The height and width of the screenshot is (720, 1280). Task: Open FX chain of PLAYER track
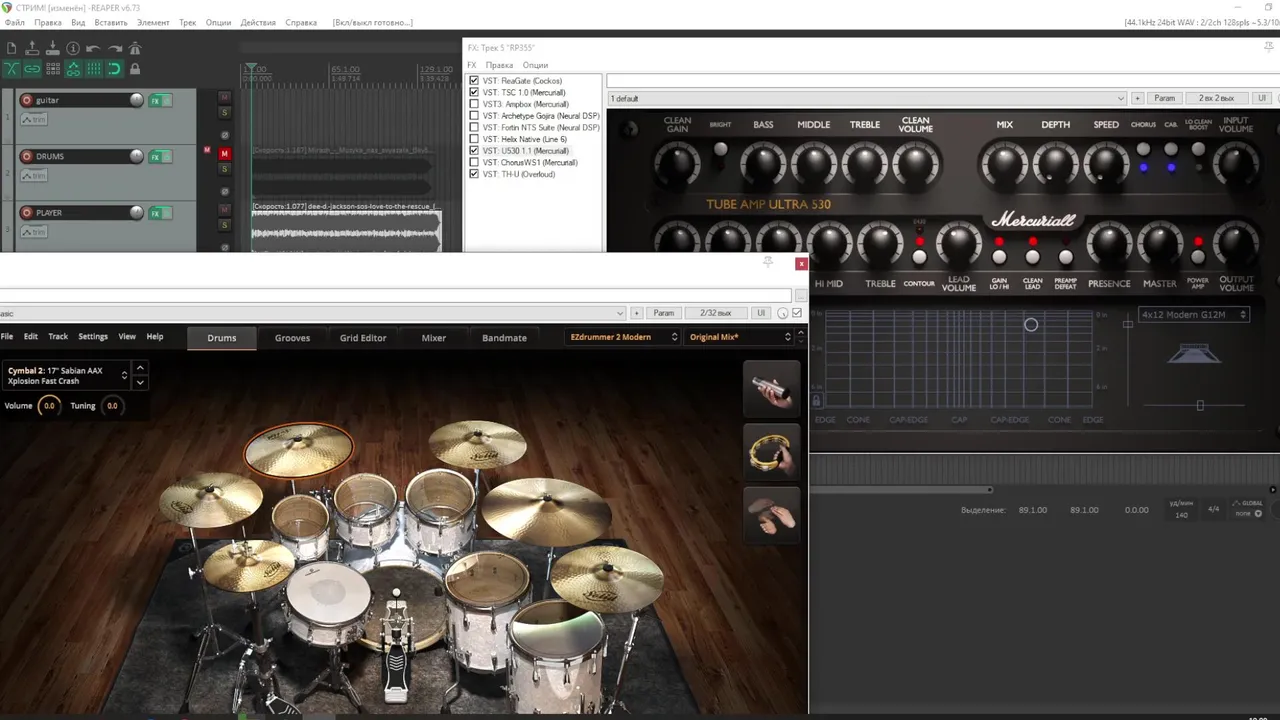(x=155, y=213)
